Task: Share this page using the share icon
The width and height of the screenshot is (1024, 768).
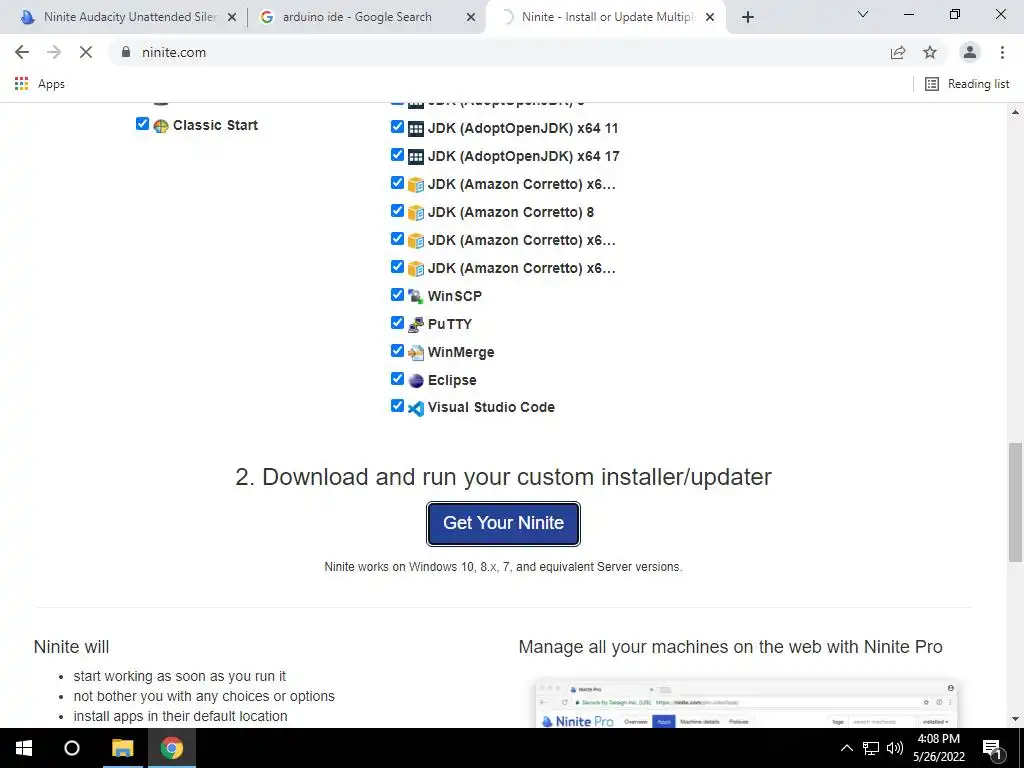Action: (x=898, y=52)
